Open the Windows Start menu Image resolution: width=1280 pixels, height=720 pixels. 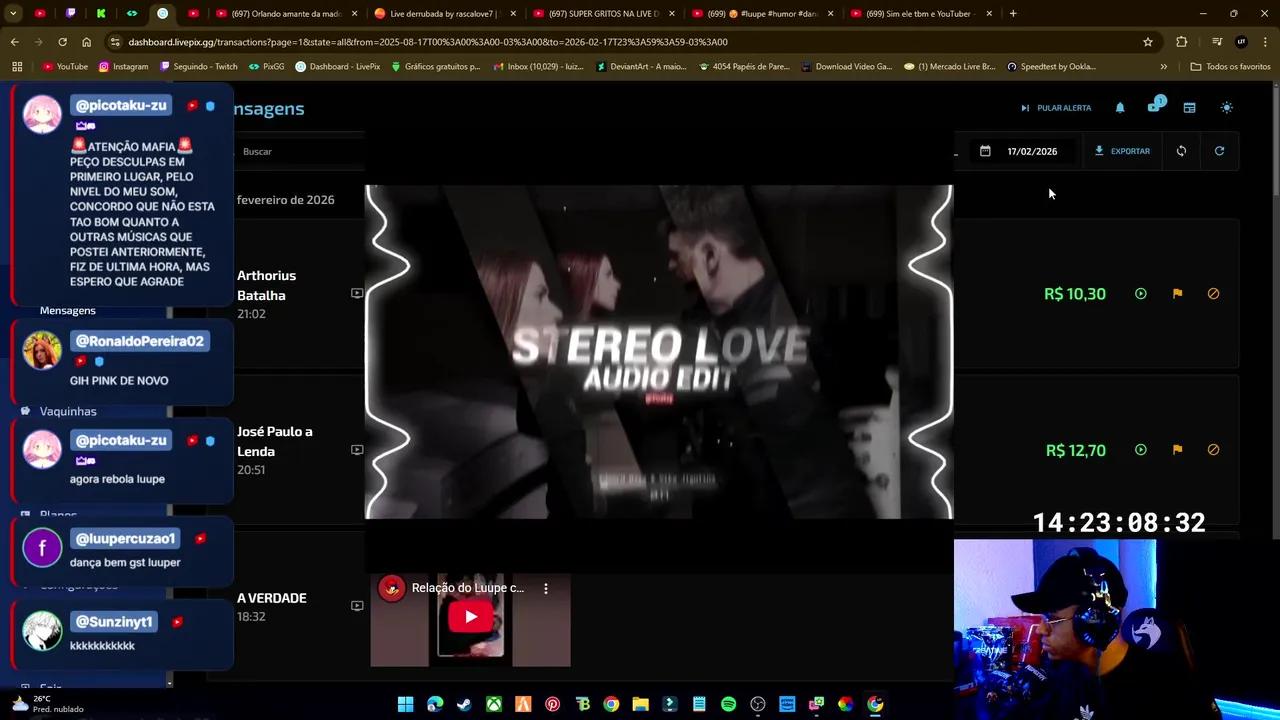[405, 704]
